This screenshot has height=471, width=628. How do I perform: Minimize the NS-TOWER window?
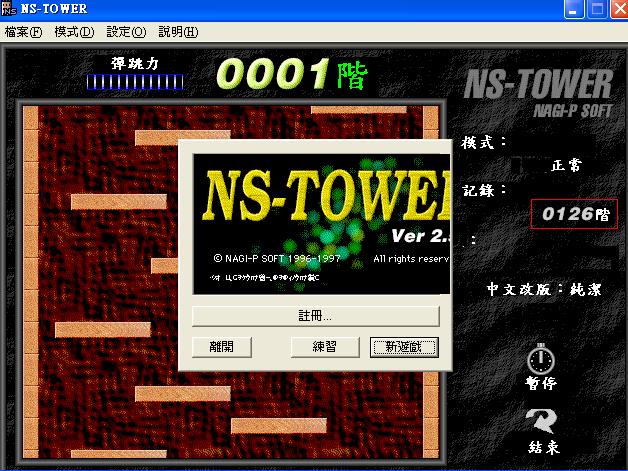574,9
